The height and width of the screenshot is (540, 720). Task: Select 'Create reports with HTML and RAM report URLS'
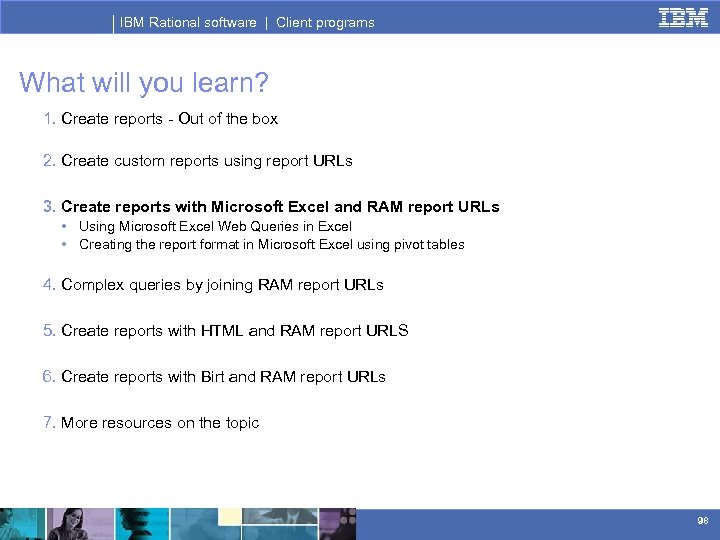coord(235,331)
